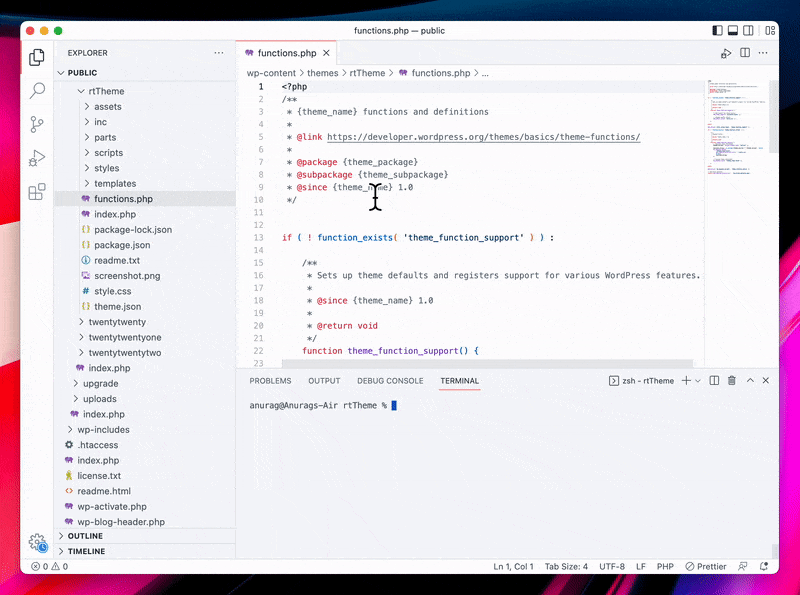The width and height of the screenshot is (800, 595).
Task: Split the editor to the right
Action: [745, 53]
